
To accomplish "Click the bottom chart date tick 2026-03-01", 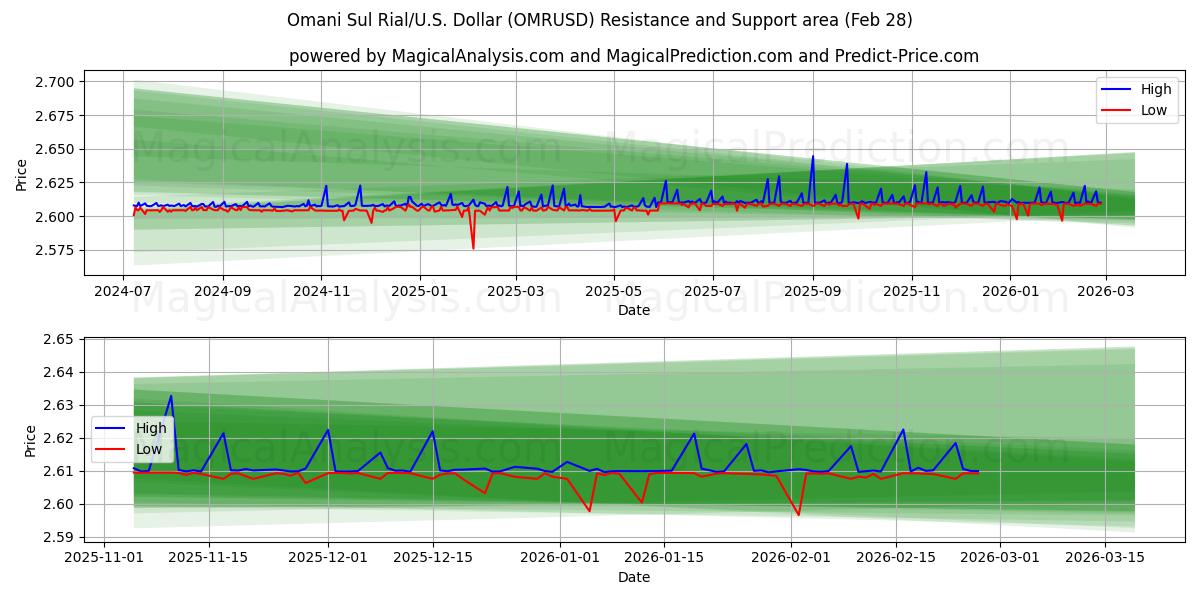I will pyautogui.click(x=1000, y=558).
